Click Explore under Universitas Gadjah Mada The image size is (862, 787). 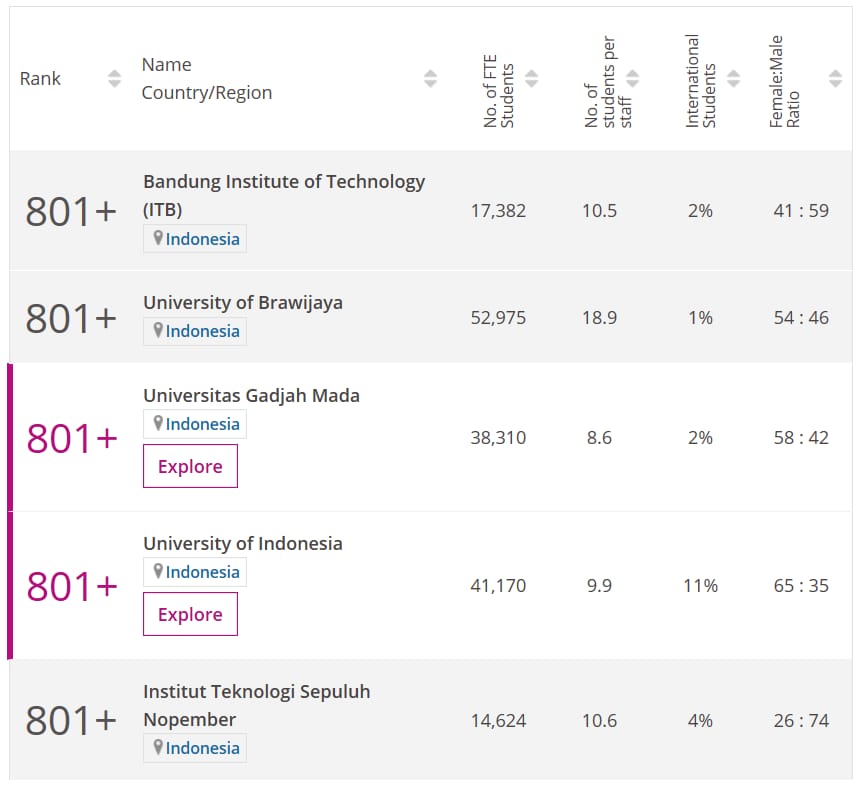click(x=190, y=467)
